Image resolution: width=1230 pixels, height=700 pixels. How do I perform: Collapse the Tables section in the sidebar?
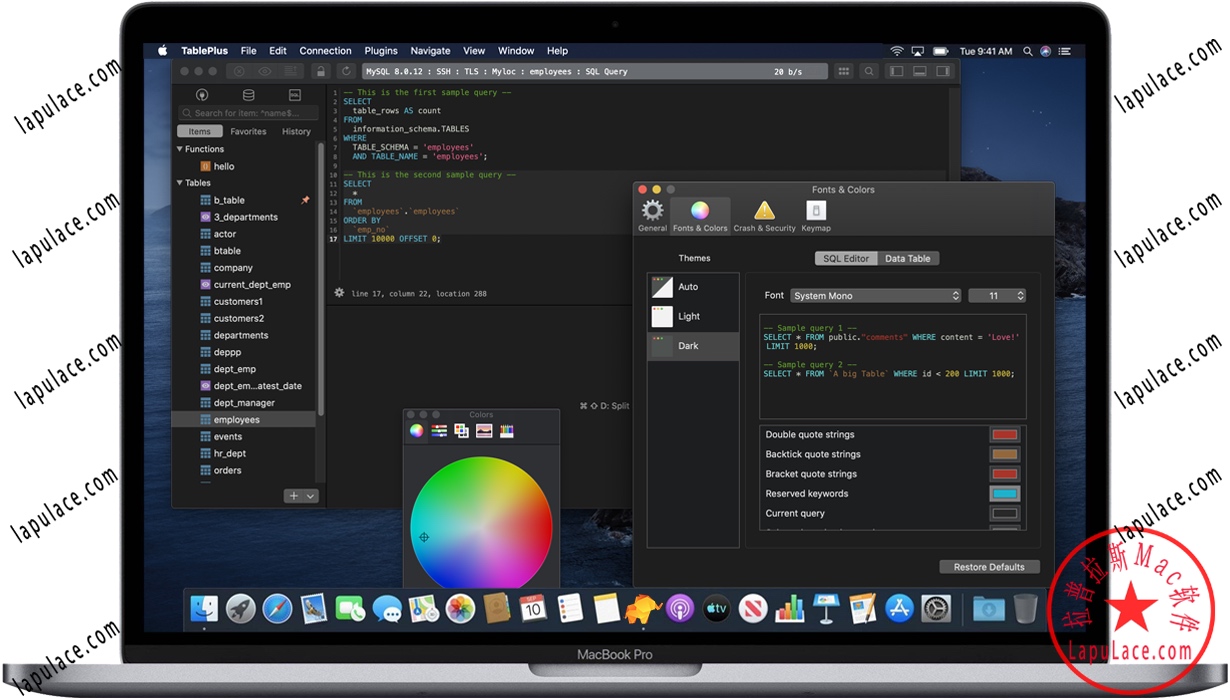point(180,182)
